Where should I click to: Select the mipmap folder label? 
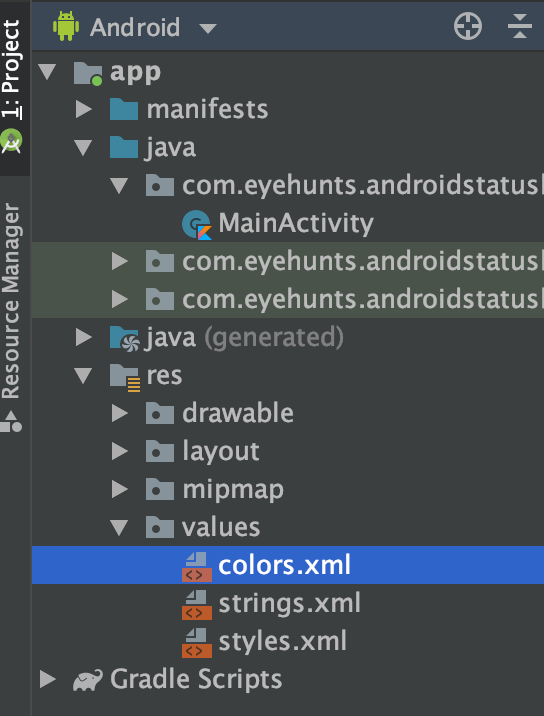(233, 490)
